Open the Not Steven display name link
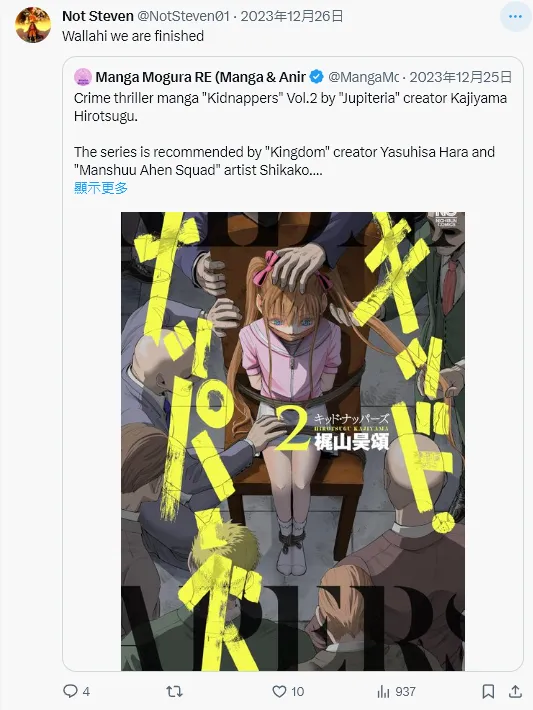Image resolution: width=533 pixels, height=710 pixels. tap(98, 16)
